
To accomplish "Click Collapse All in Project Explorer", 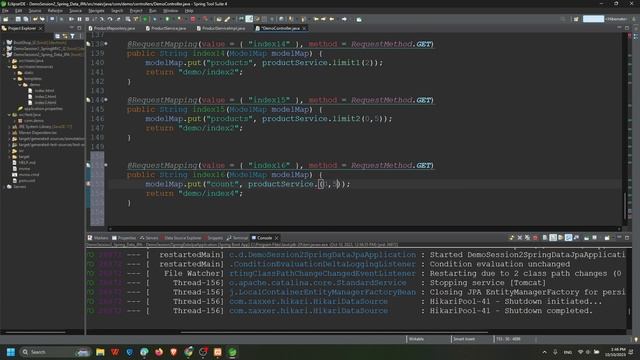I will (x=58, y=36).
